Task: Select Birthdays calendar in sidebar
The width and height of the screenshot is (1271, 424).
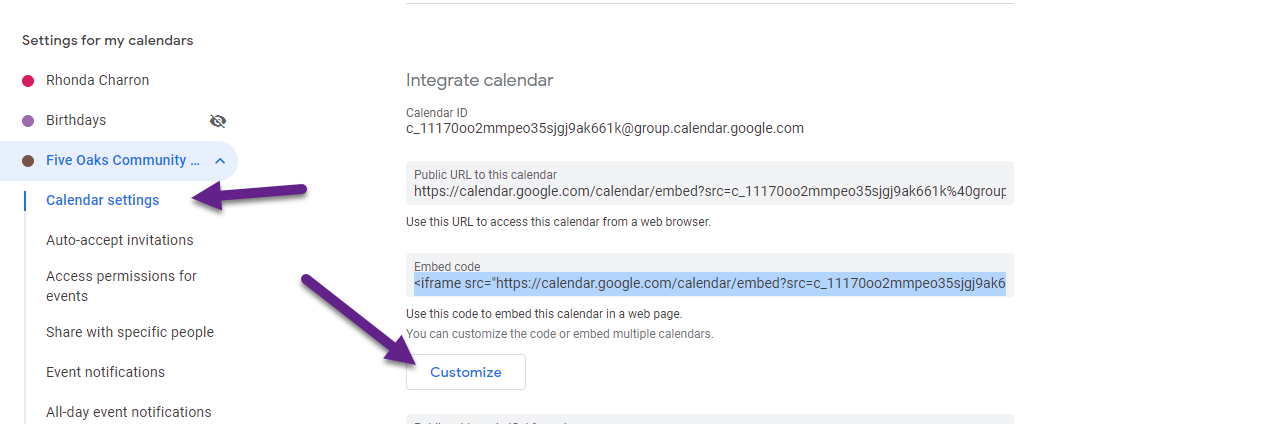Action: point(76,120)
